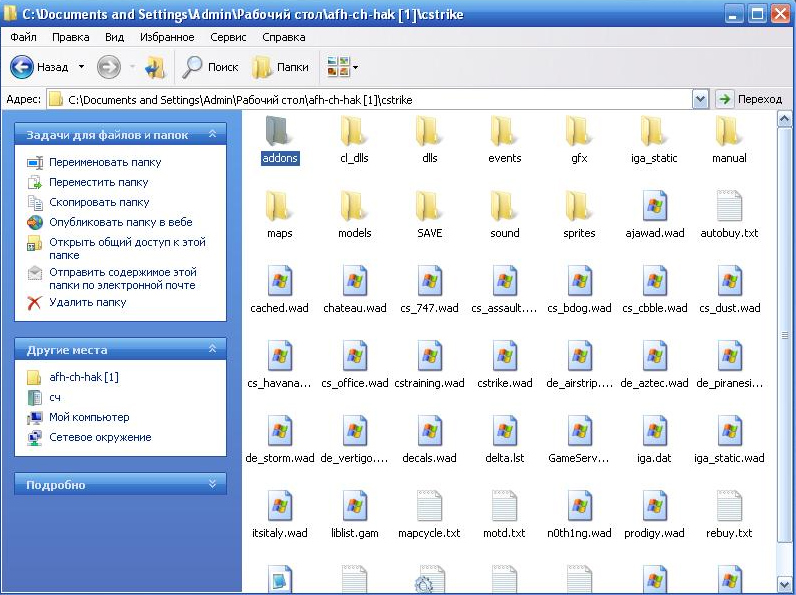Select the cl_dlls folder

pos(354,138)
